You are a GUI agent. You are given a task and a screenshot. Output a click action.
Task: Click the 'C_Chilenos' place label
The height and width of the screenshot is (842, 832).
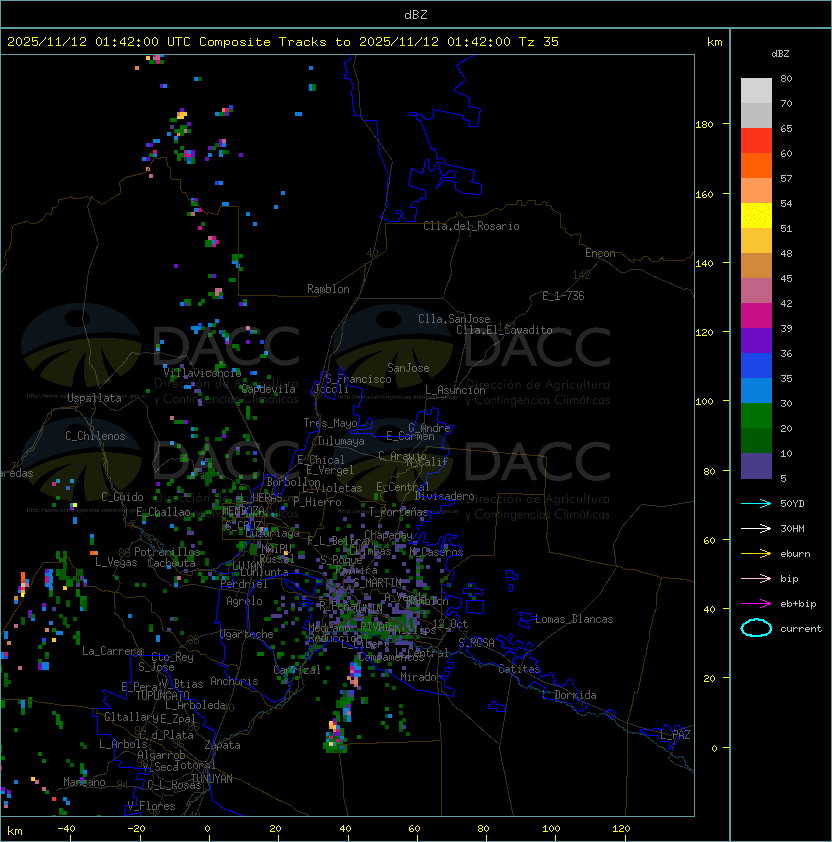click(x=95, y=436)
